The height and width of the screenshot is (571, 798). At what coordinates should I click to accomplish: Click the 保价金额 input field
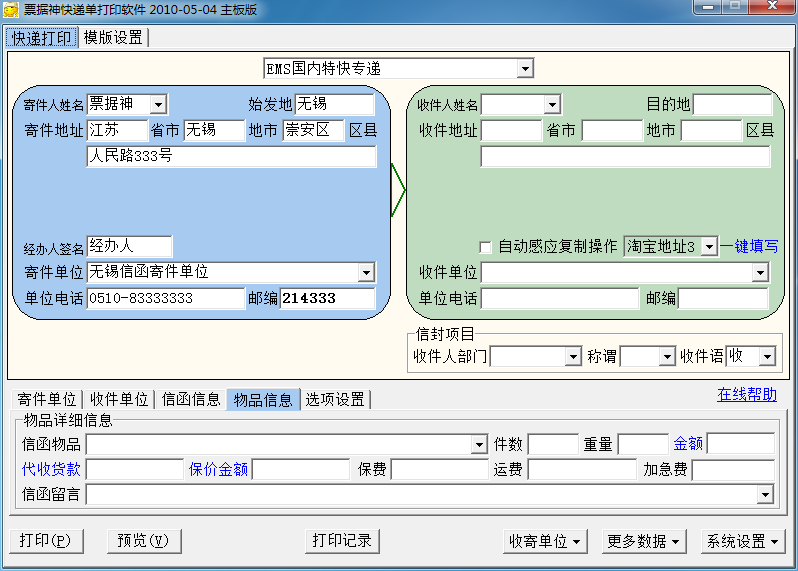(x=301, y=469)
